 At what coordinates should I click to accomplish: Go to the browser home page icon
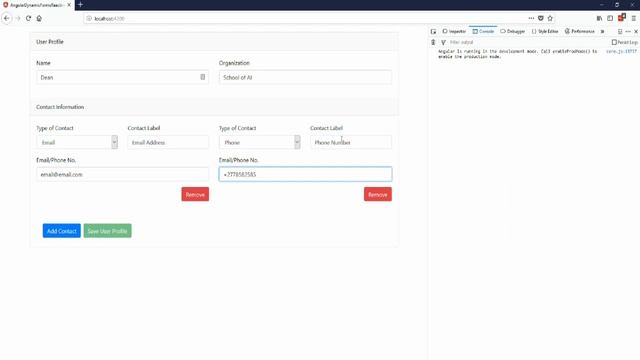tap(39, 18)
